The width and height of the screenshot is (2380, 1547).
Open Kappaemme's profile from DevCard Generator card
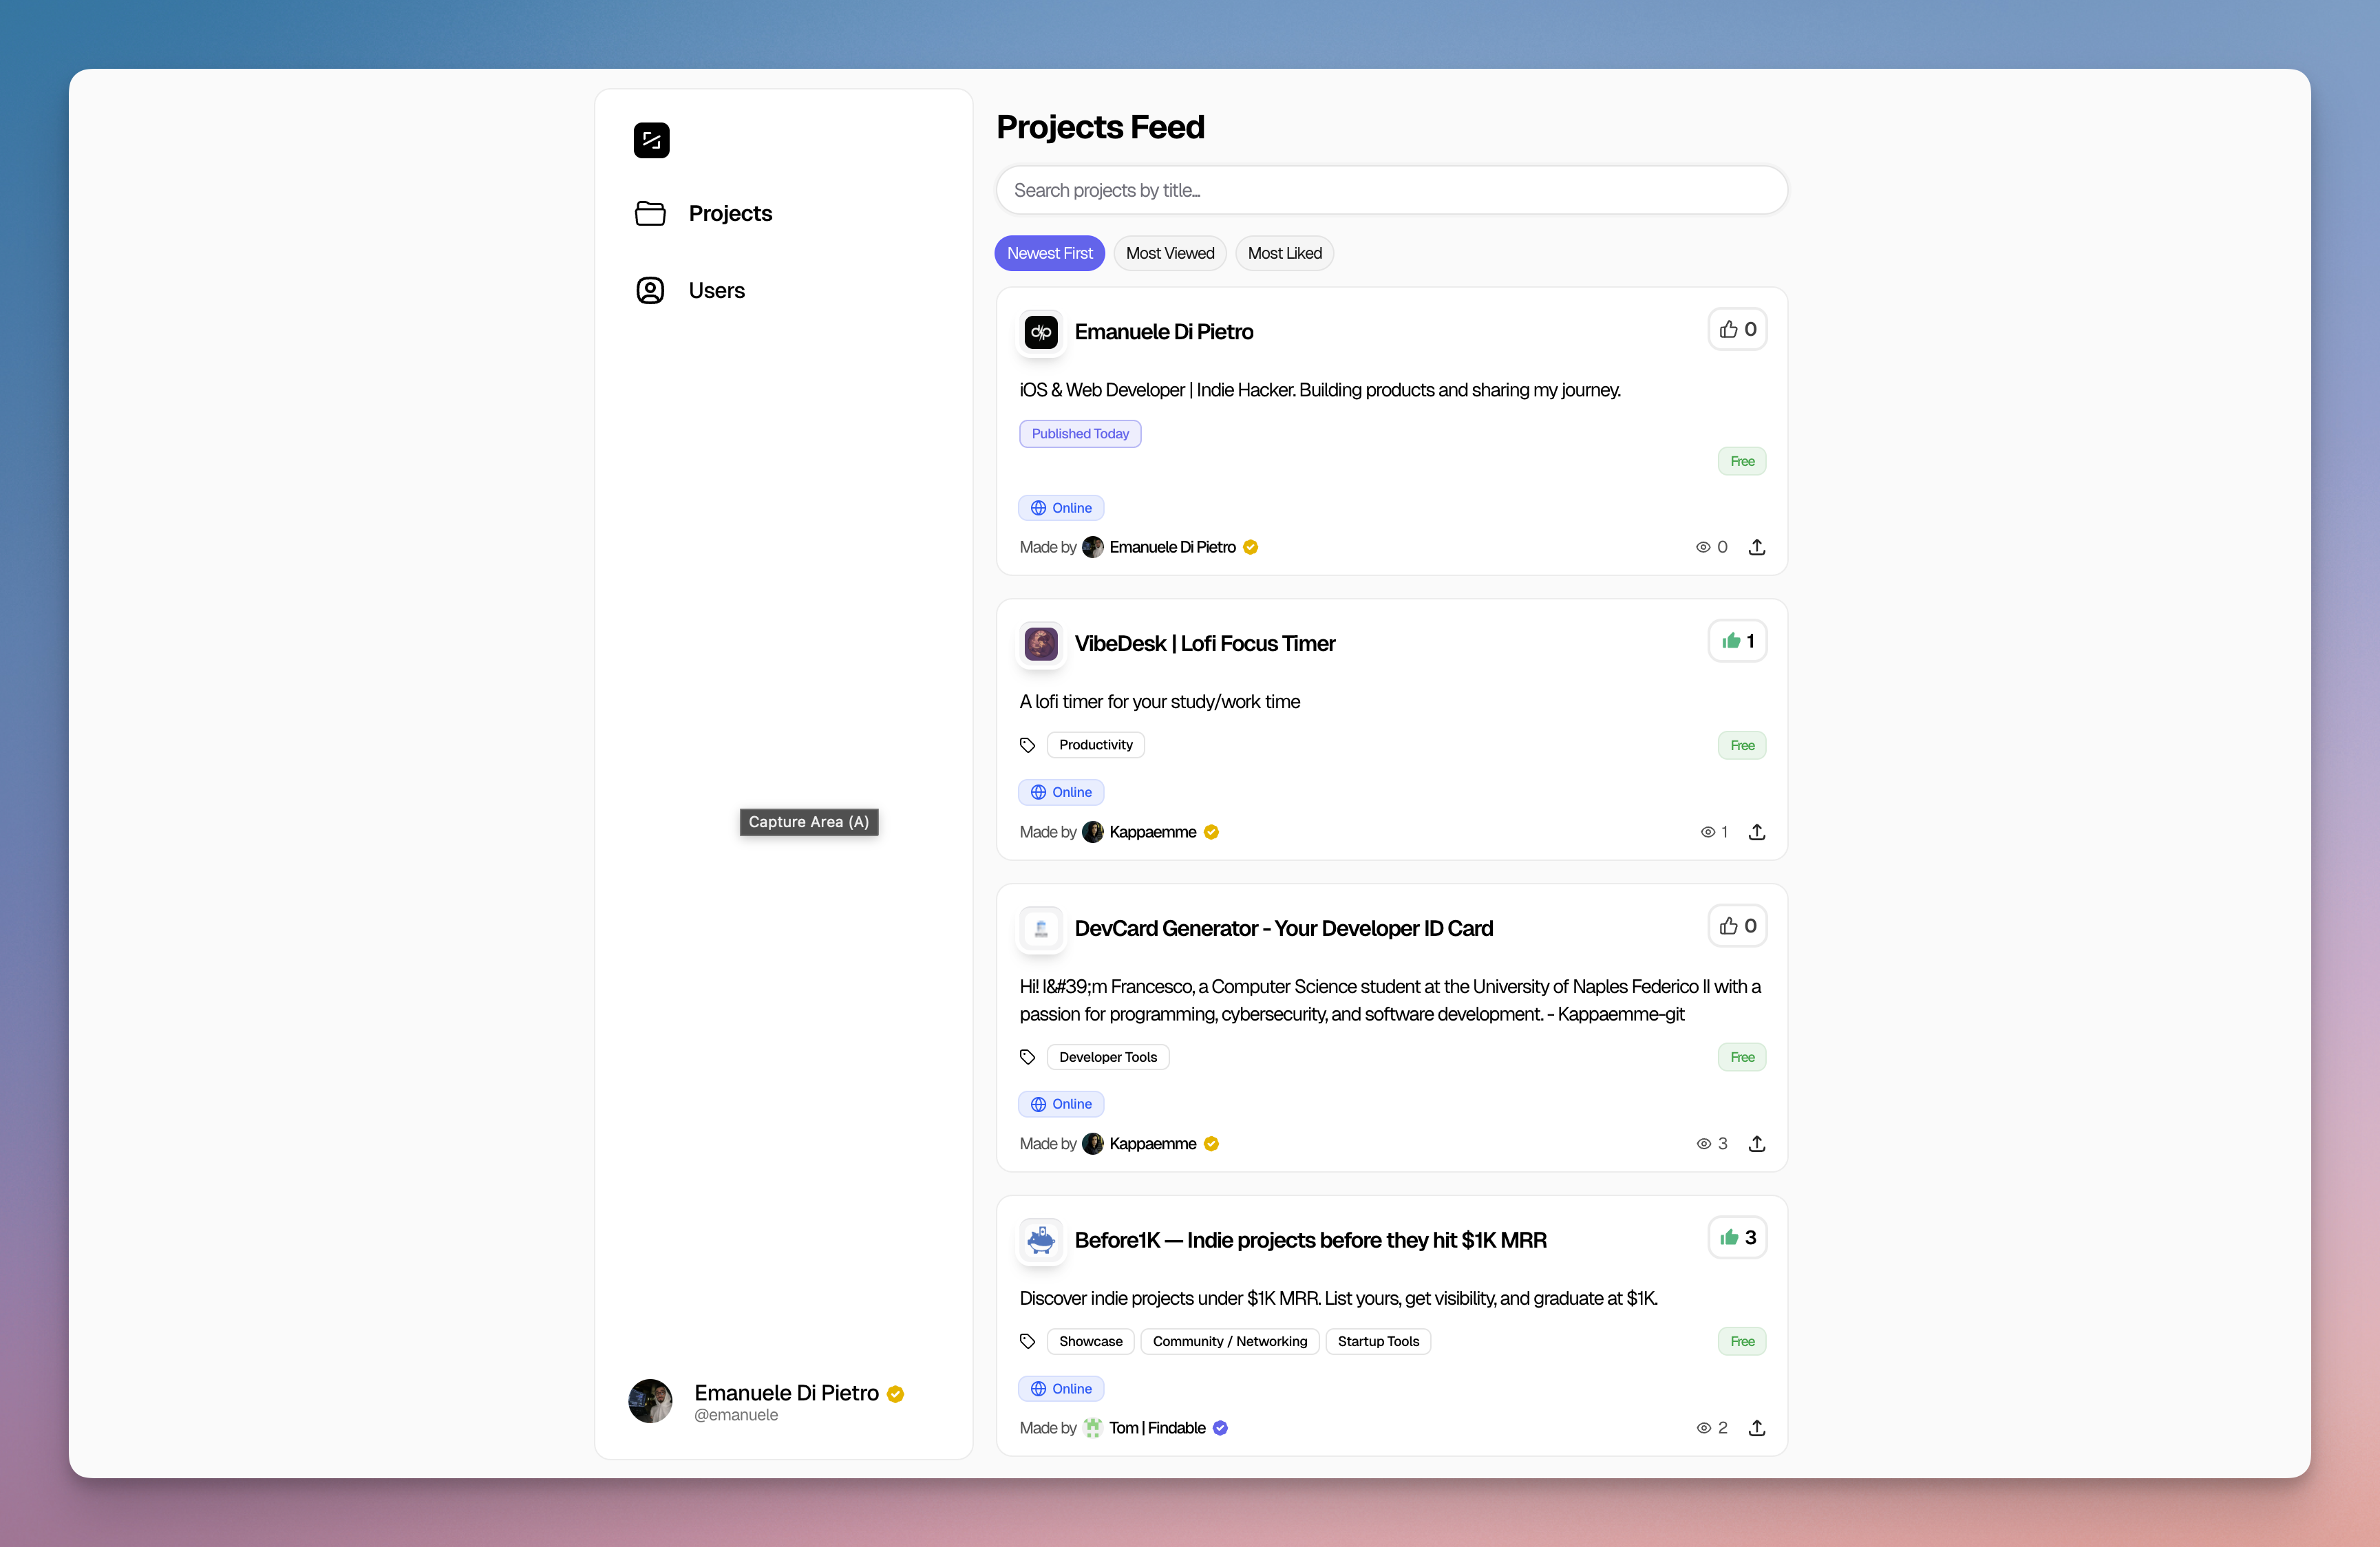click(1152, 1143)
